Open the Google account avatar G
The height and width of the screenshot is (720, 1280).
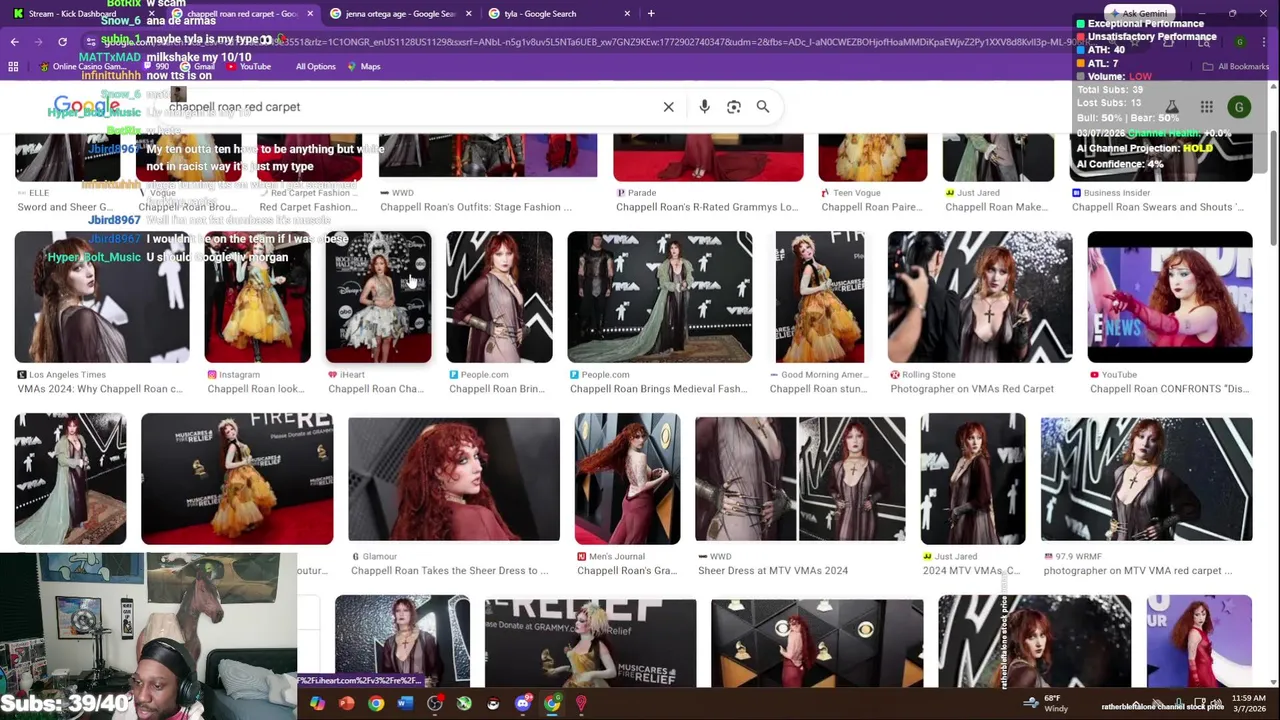point(1239,107)
